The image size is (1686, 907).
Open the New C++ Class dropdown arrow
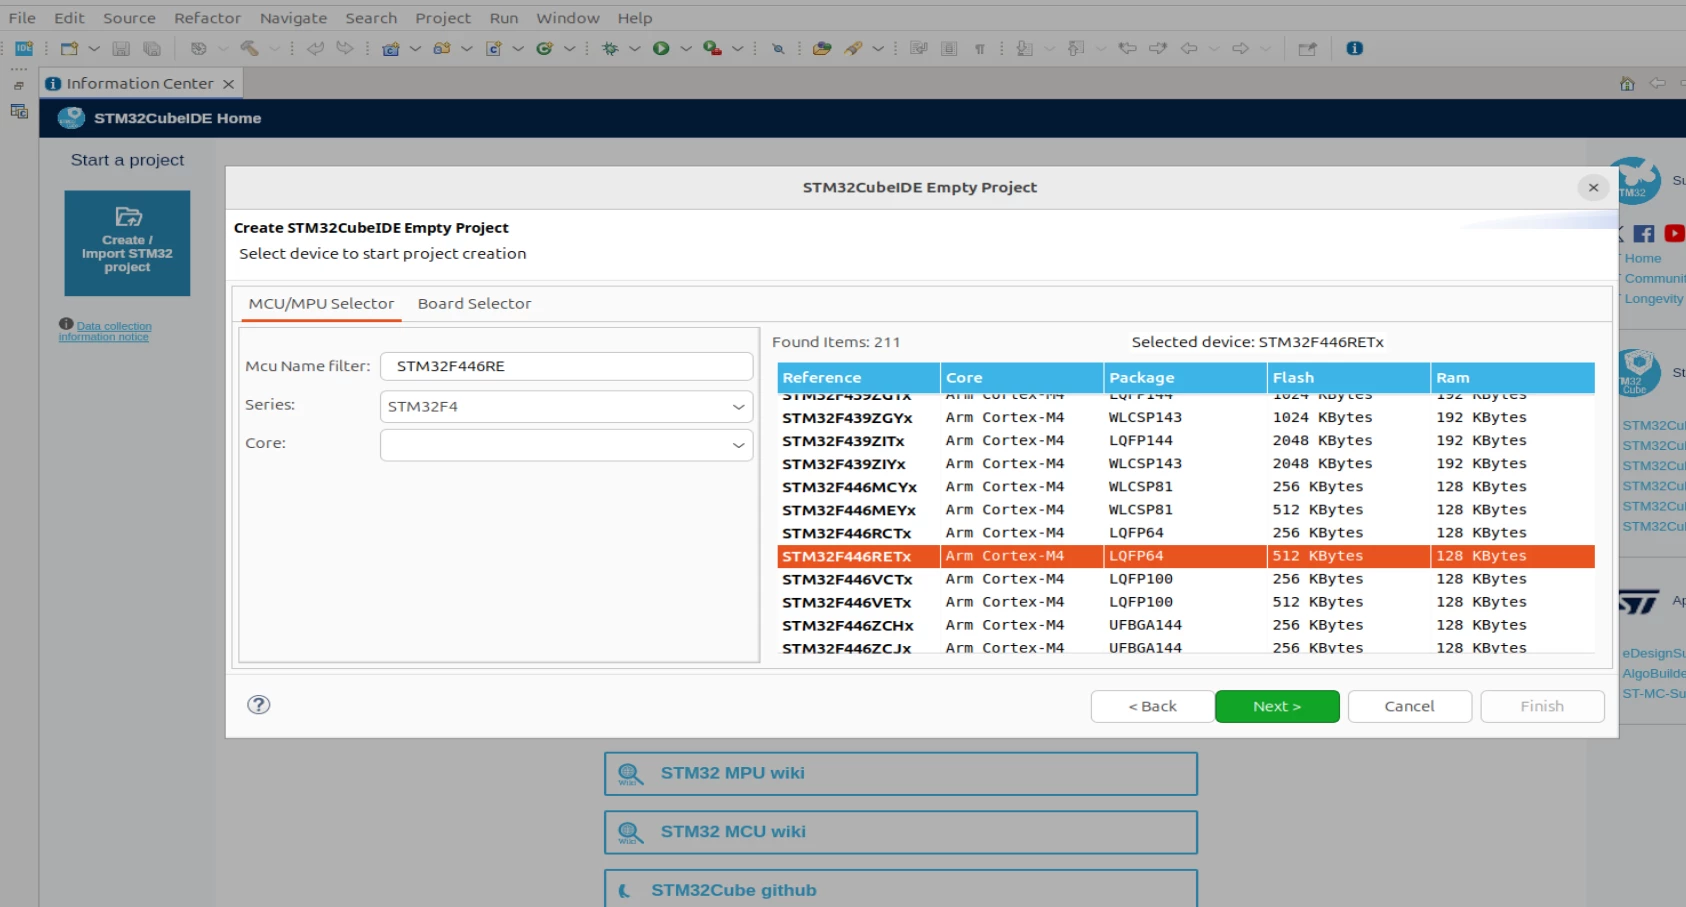coord(569,48)
